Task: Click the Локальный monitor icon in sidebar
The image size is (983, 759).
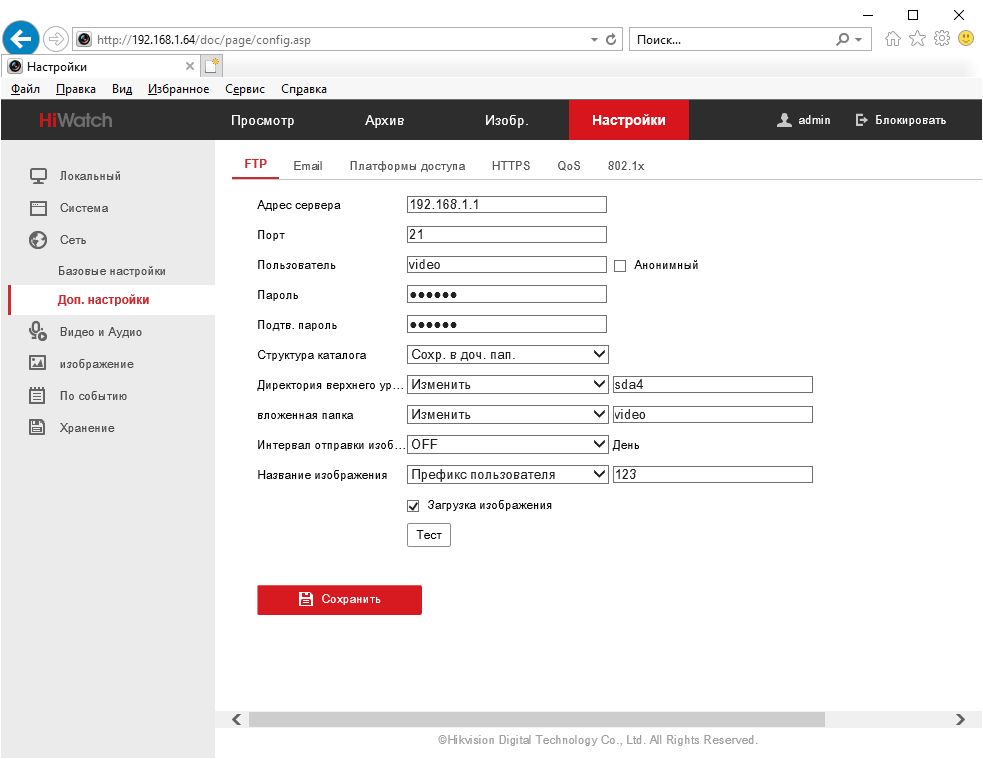Action: 38,176
